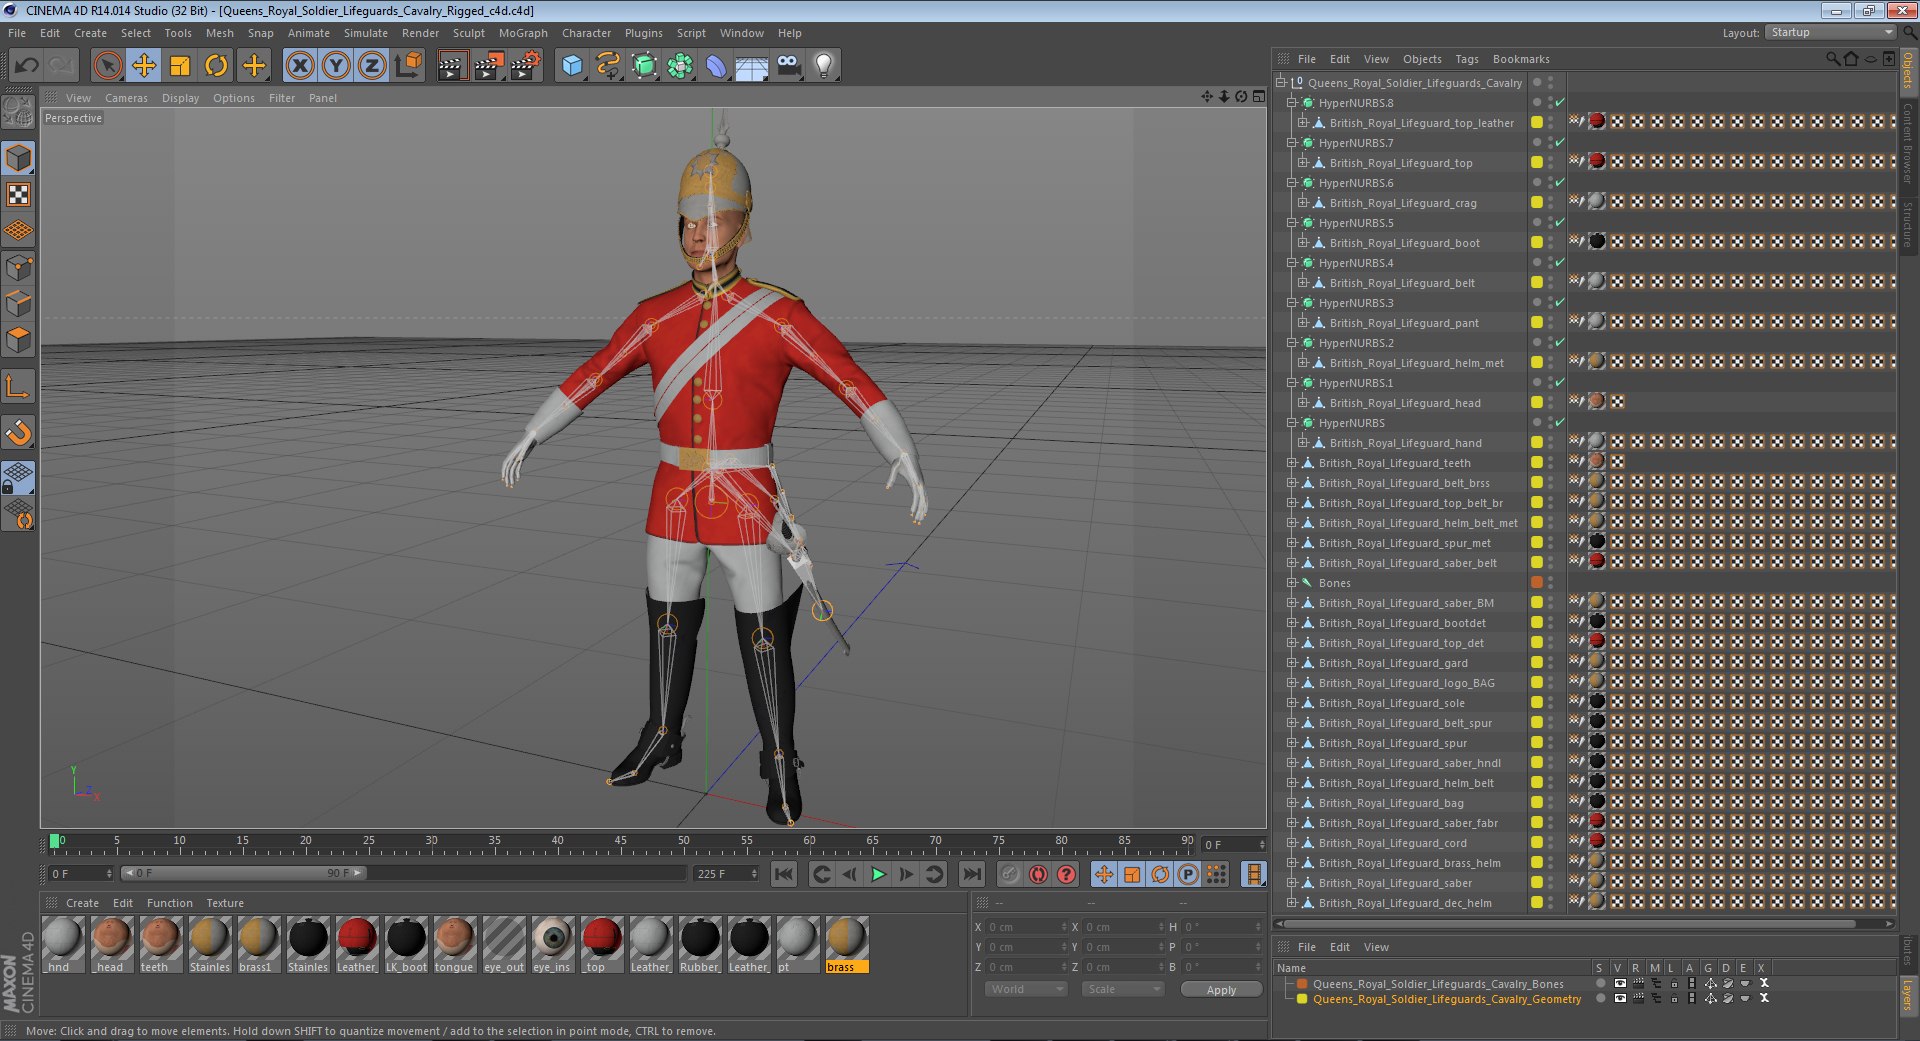Viewport: 1920px width, 1041px height.
Task: Click Render View clapperboard icon
Action: [x=452, y=66]
